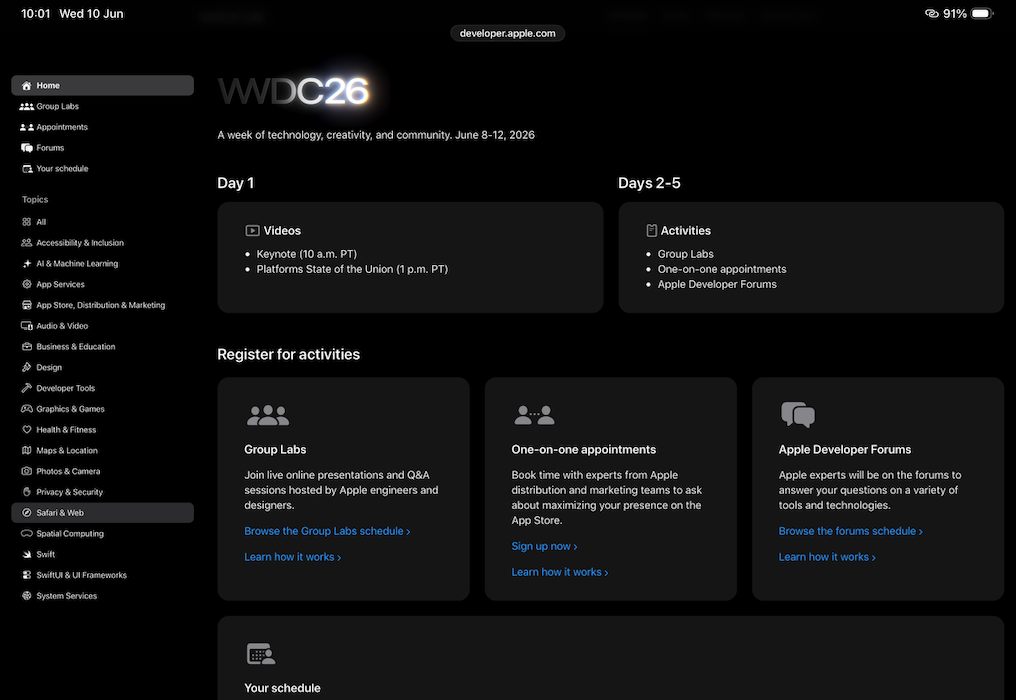The width and height of the screenshot is (1016, 700).
Task: Click the Spatial Computing headset icon
Action: click(27, 533)
